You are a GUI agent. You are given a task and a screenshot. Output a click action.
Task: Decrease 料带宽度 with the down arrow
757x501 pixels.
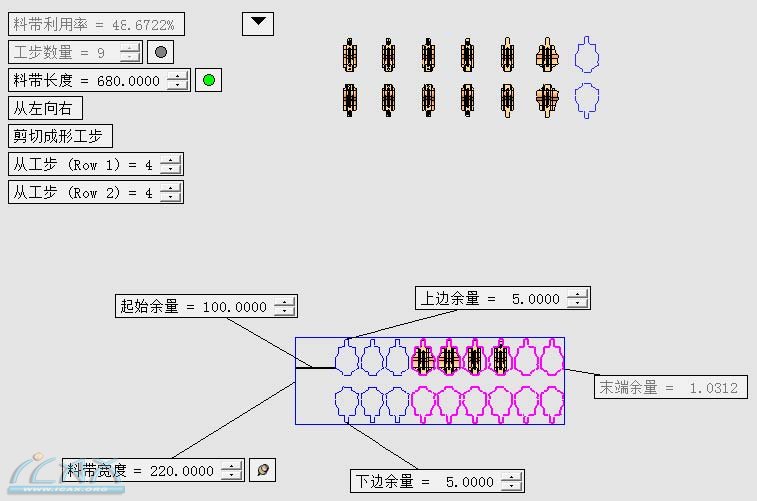[x=232, y=475]
